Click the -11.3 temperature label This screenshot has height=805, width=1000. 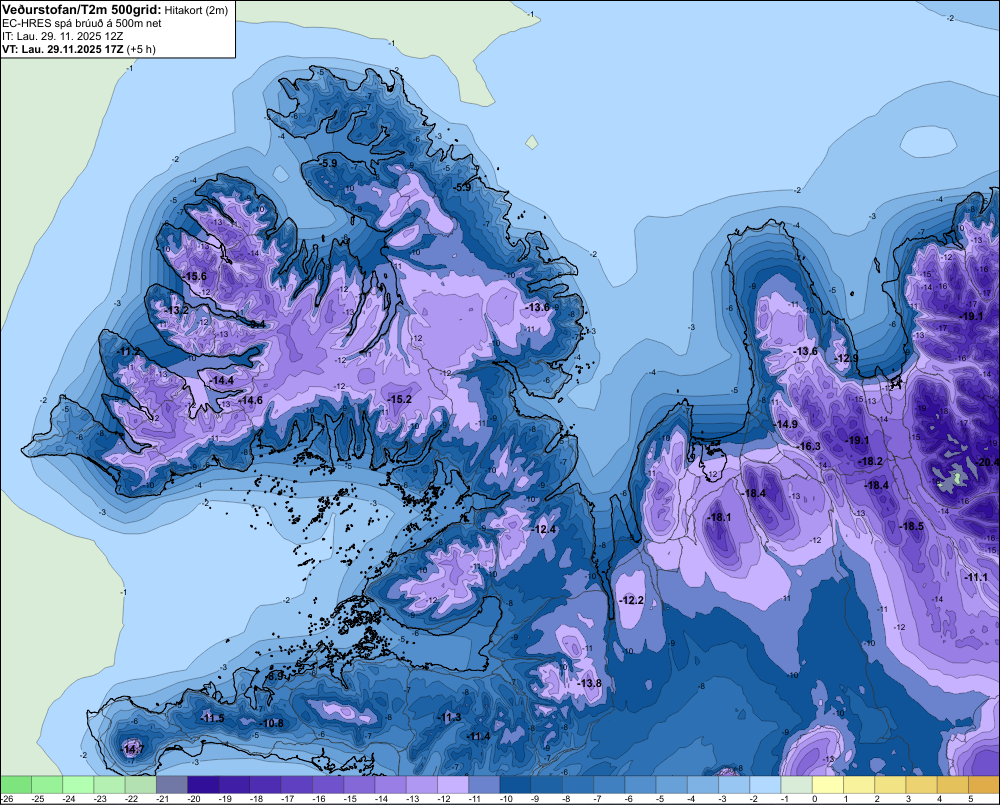(x=449, y=718)
